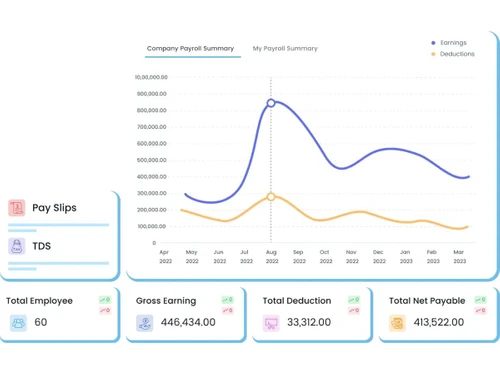Image resolution: width=500 pixels, height=375 pixels.
Task: Click red down-trend badge in Gross Earning card
Action: pos(228,310)
